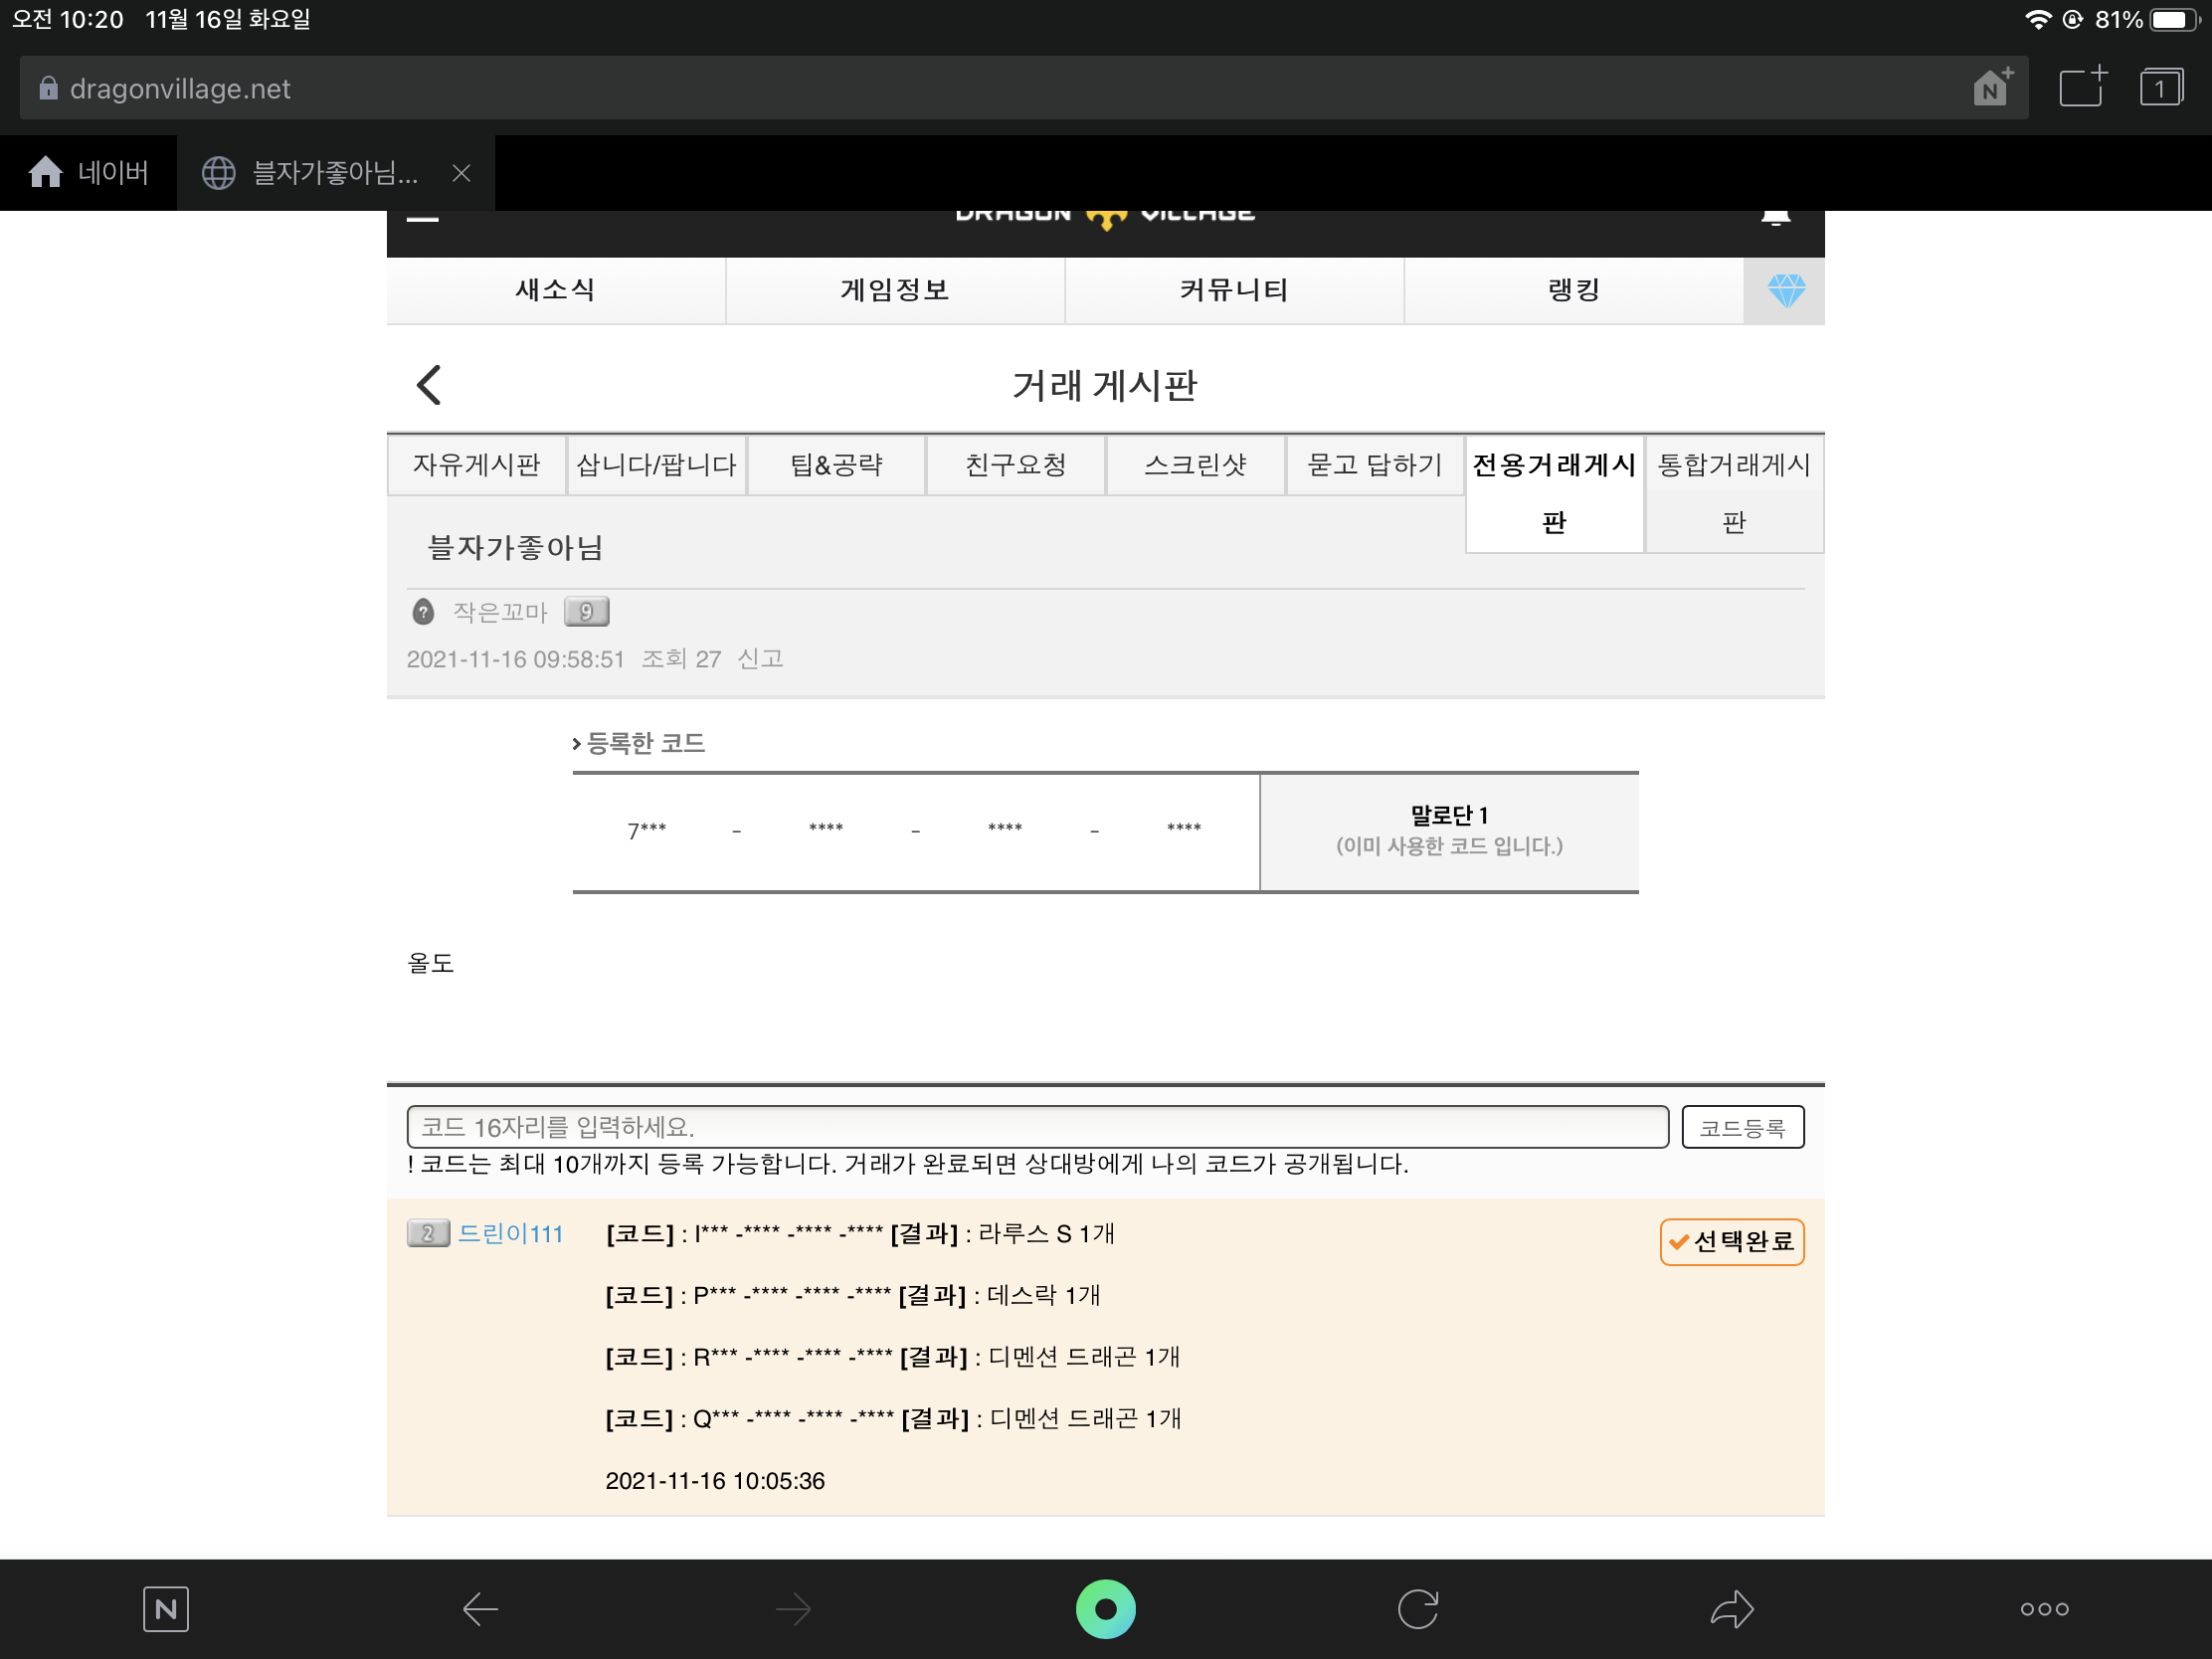2212x1659 pixels.
Task: Close the 블자가좋아님 browser tab
Action: click(x=461, y=173)
